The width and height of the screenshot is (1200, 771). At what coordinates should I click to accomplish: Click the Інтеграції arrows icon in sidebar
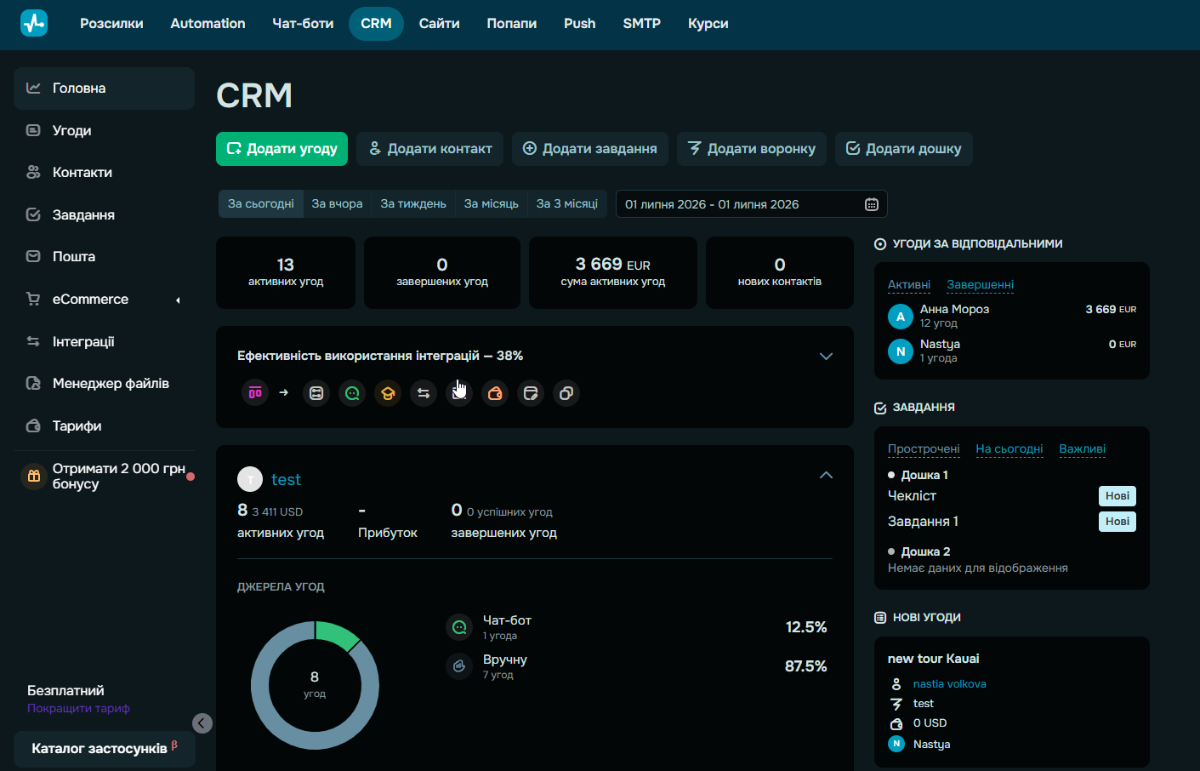33,341
